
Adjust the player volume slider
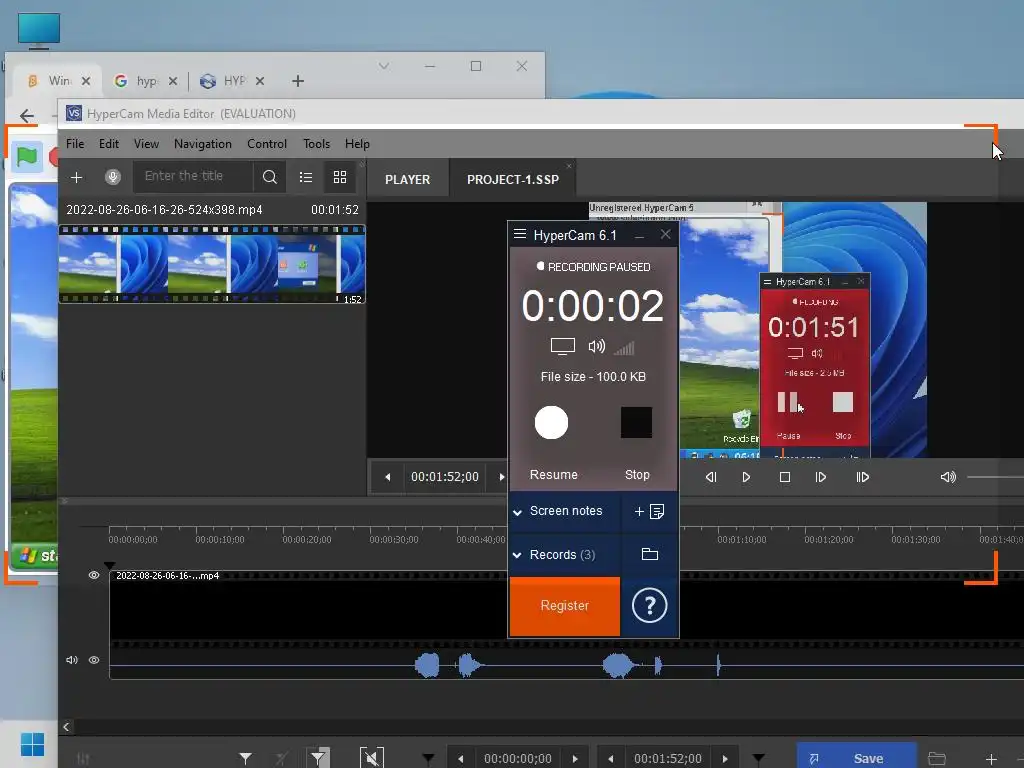pos(995,477)
